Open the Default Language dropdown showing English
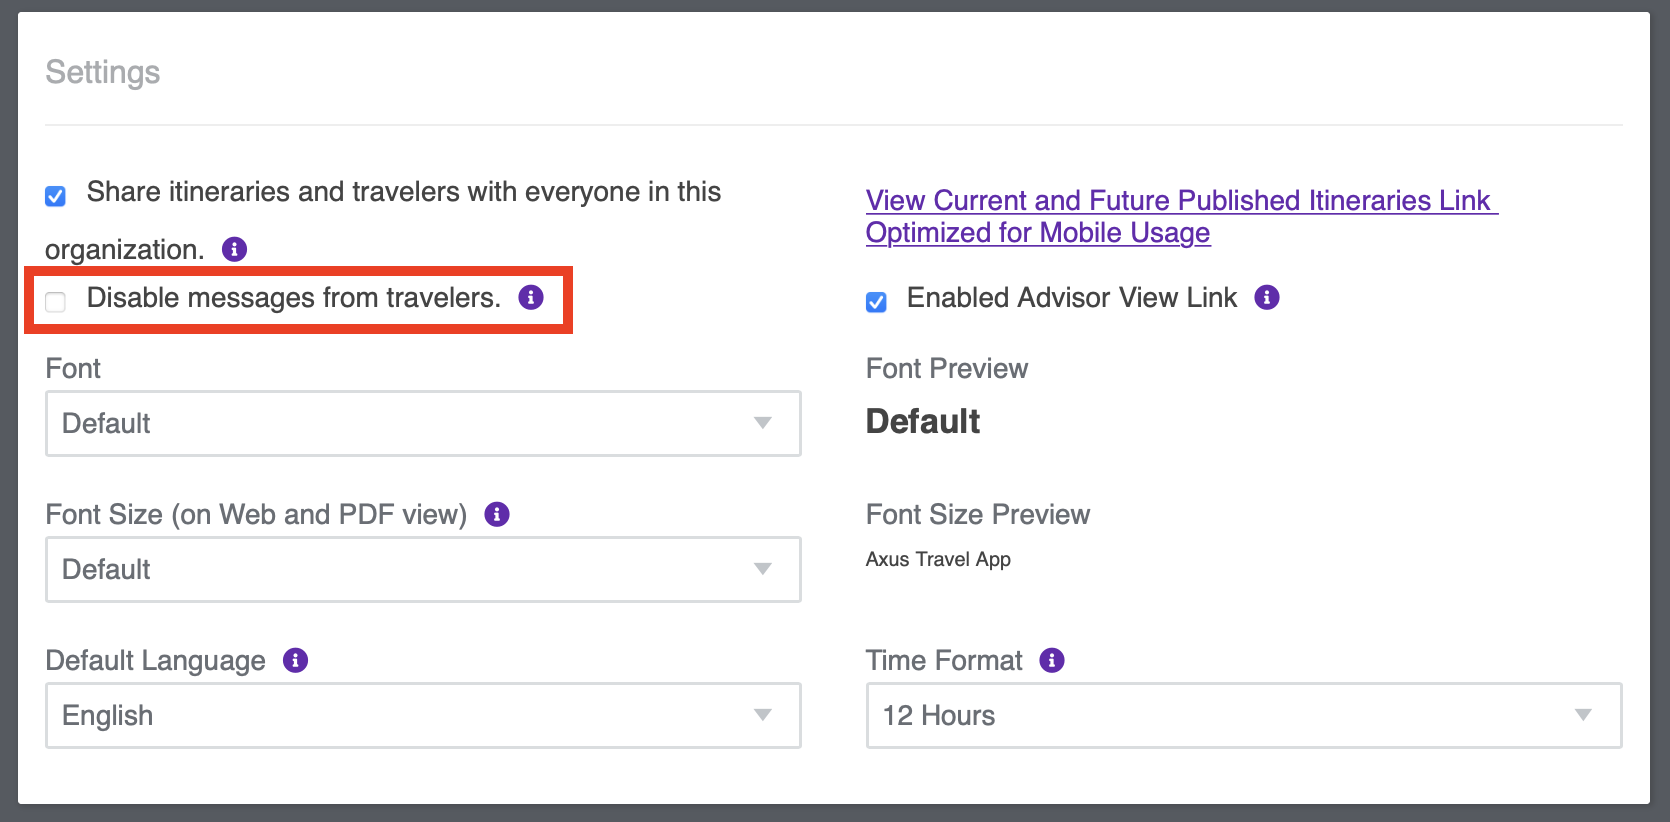Screen dimensions: 1670x822 coord(423,715)
